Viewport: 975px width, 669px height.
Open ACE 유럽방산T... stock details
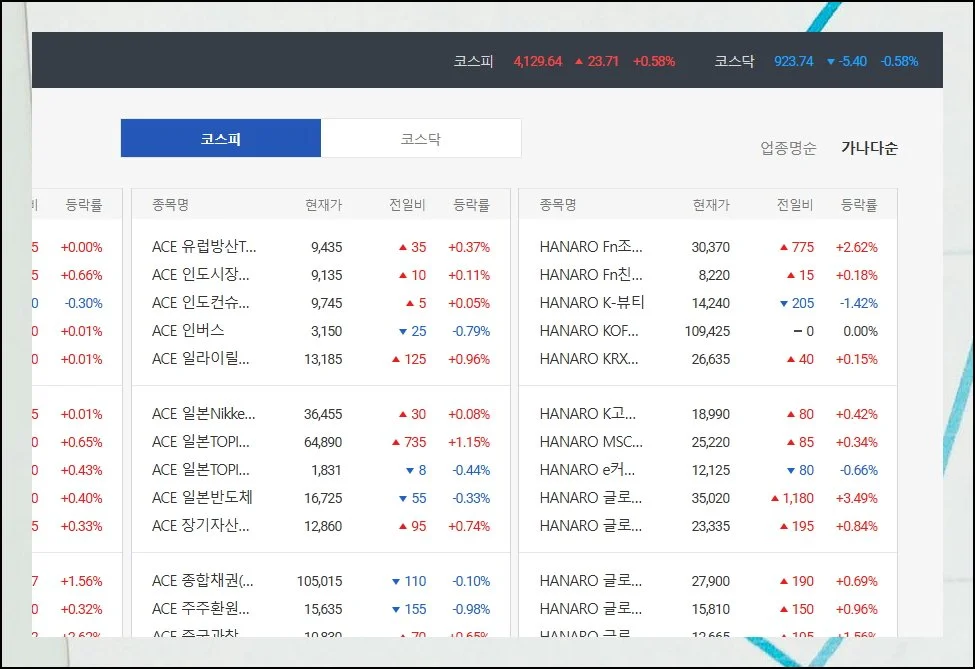204,247
